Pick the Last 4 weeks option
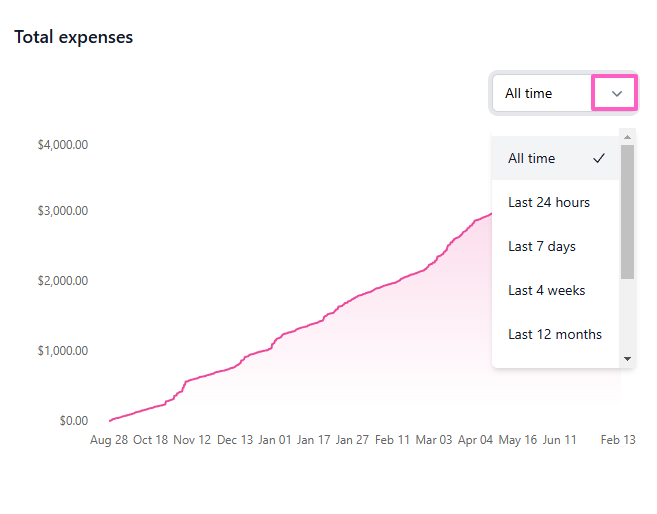657x514 pixels. (546, 290)
